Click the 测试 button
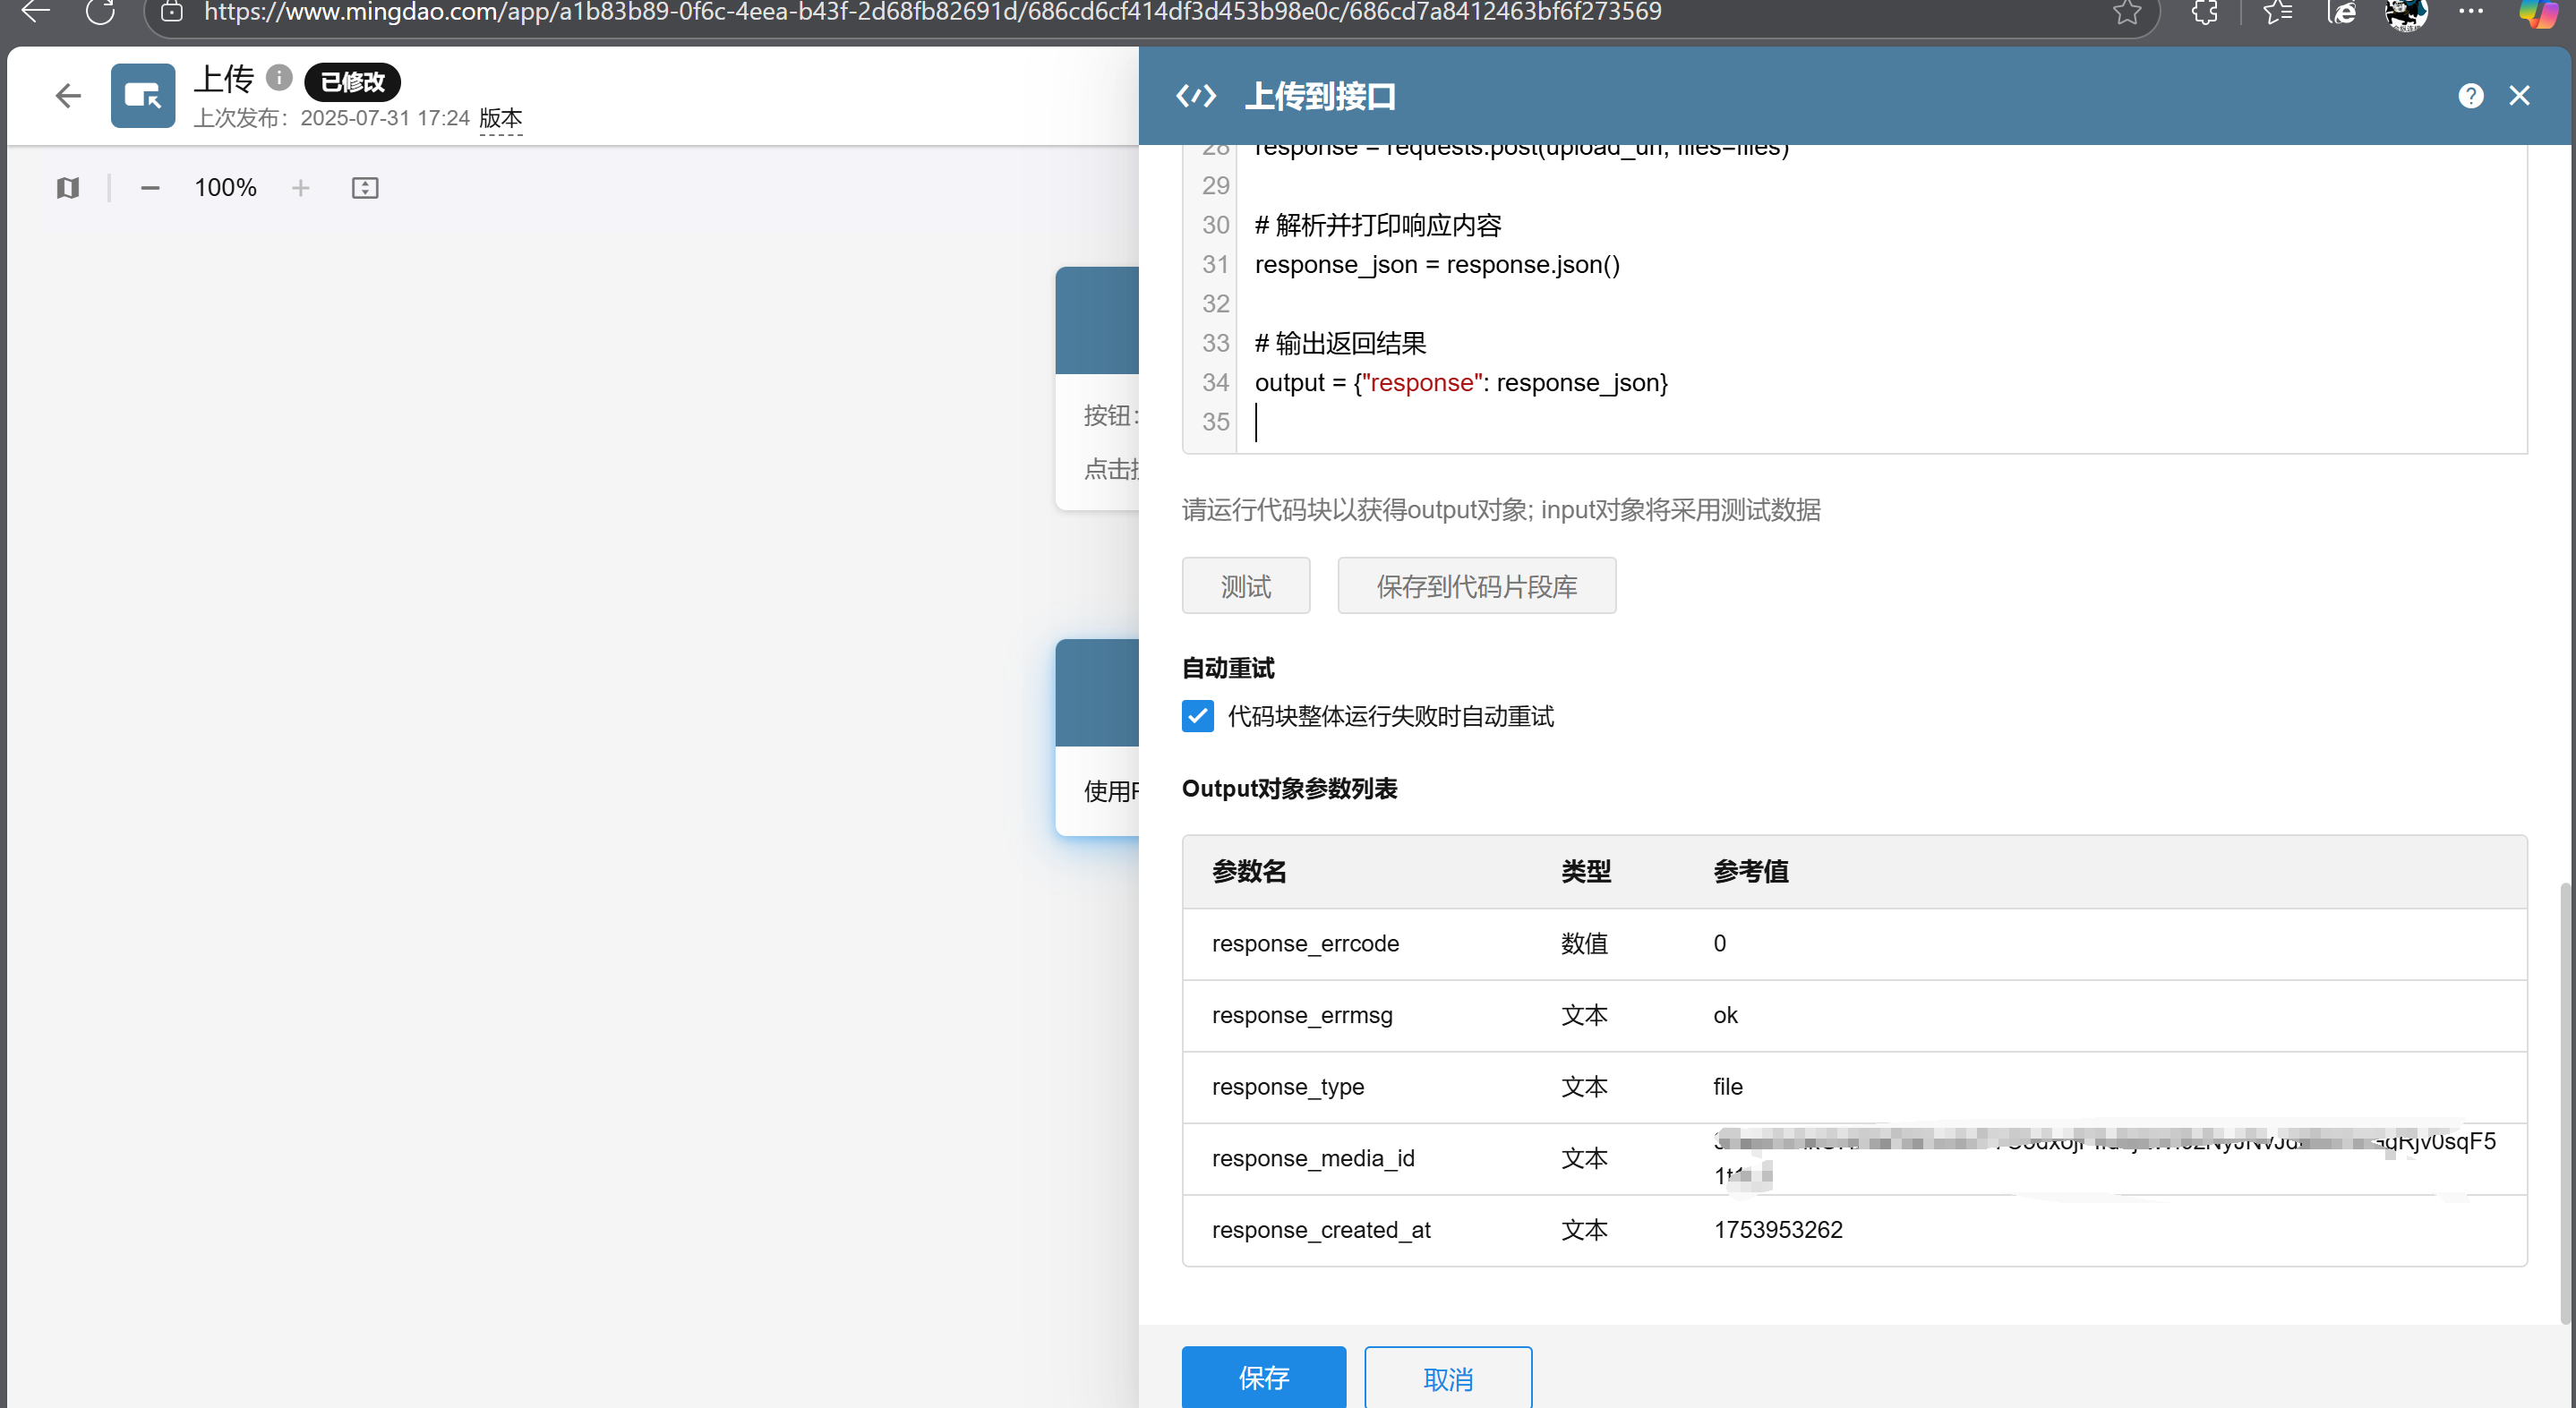2576x1408 pixels. (x=1245, y=586)
